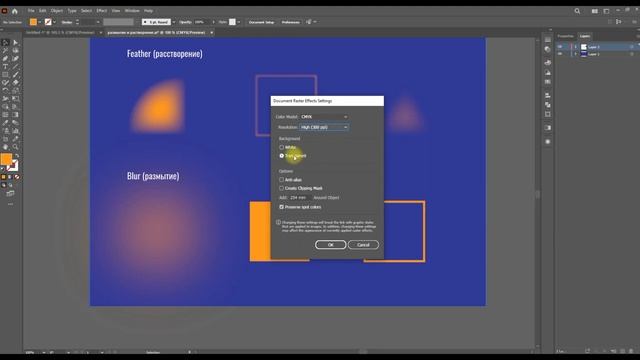640x360 pixels.
Task: Click the Stroke swatch in toolbar
Action: pyautogui.click(x=13, y=166)
